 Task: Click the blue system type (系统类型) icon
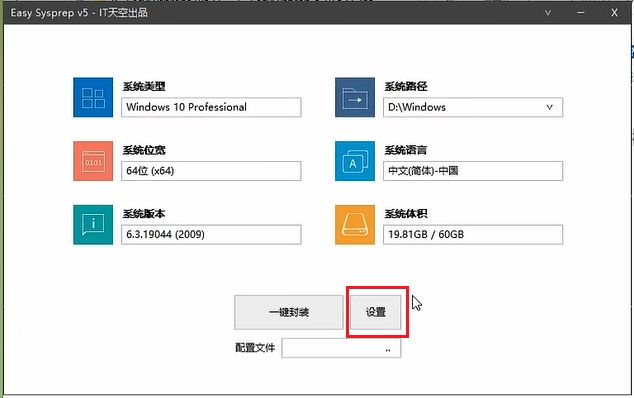[x=93, y=97]
